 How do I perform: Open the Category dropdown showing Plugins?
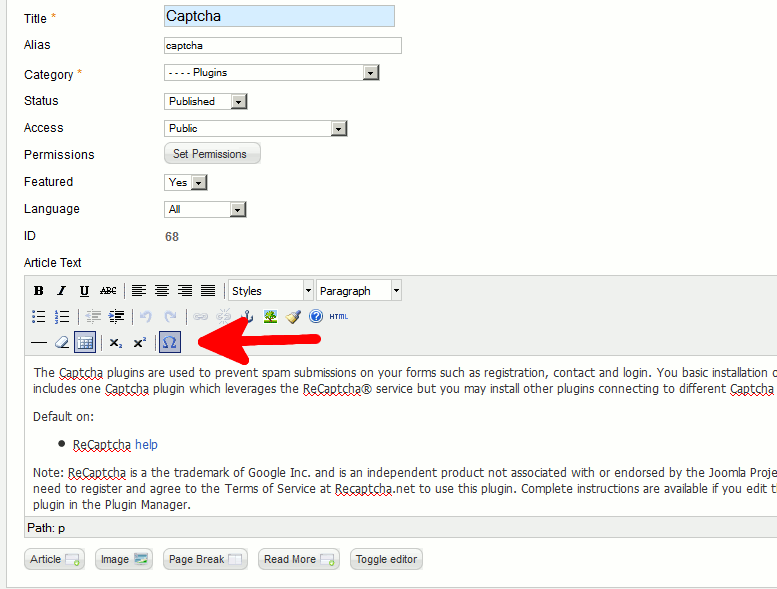(x=272, y=73)
